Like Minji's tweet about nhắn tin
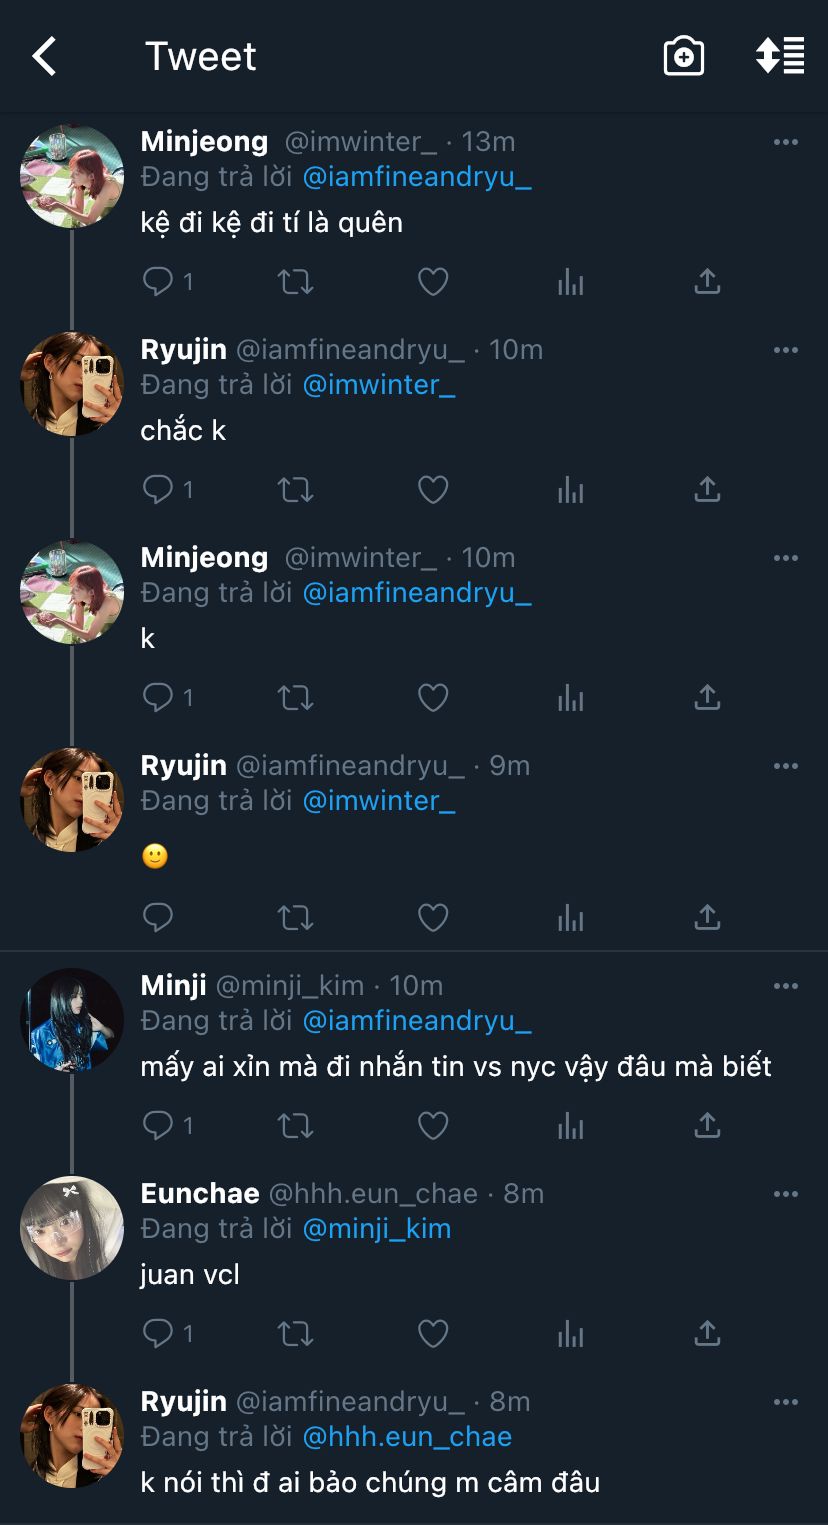This screenshot has height=1525, width=828. [432, 1126]
